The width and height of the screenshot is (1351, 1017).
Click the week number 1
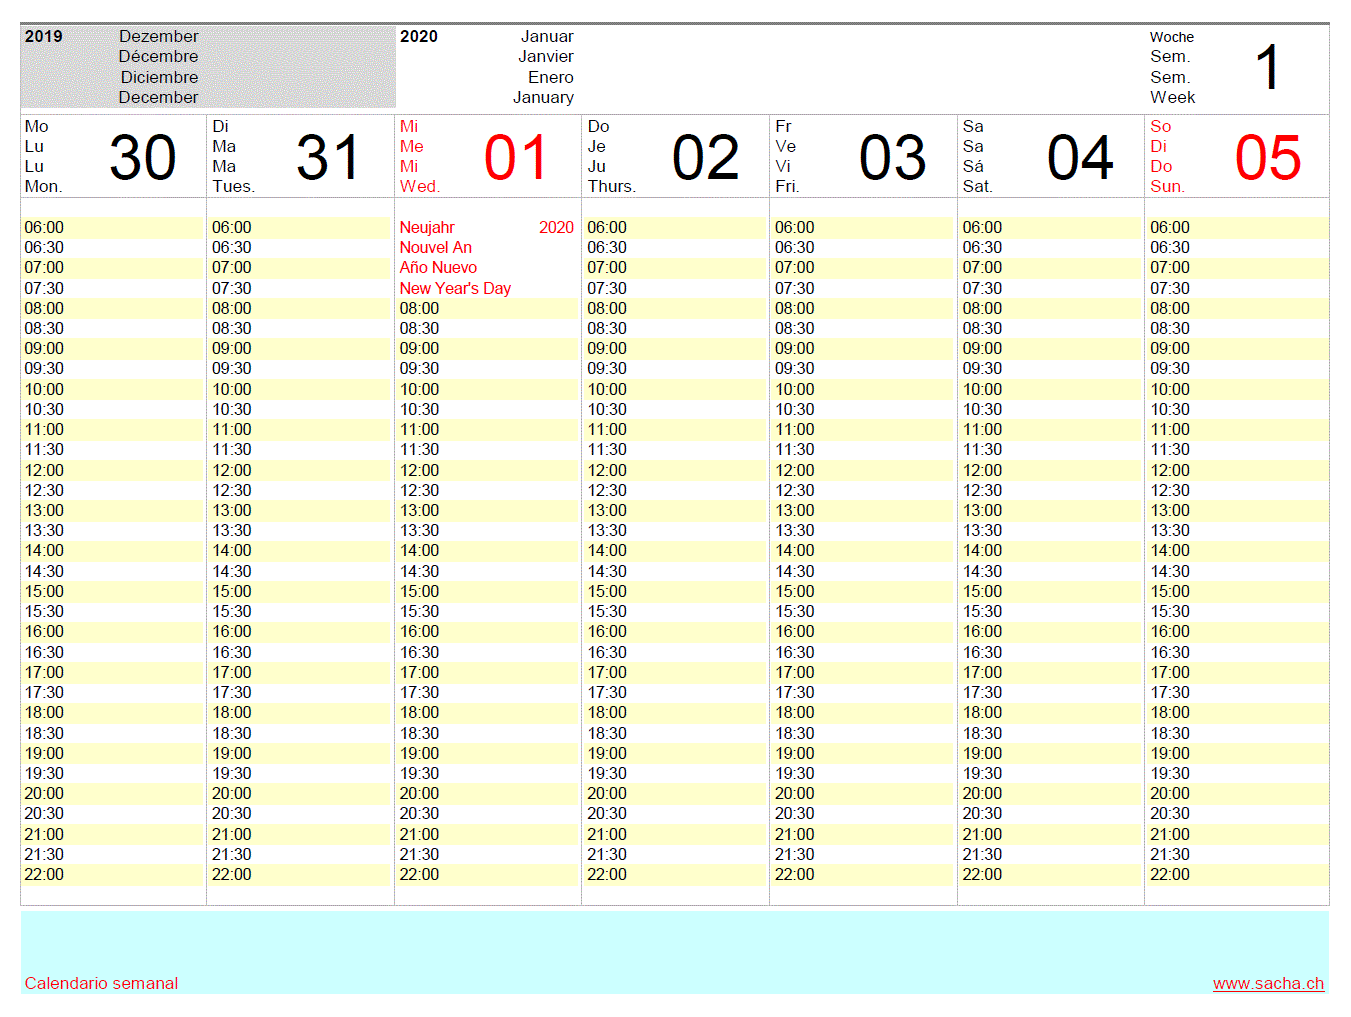[1267, 67]
